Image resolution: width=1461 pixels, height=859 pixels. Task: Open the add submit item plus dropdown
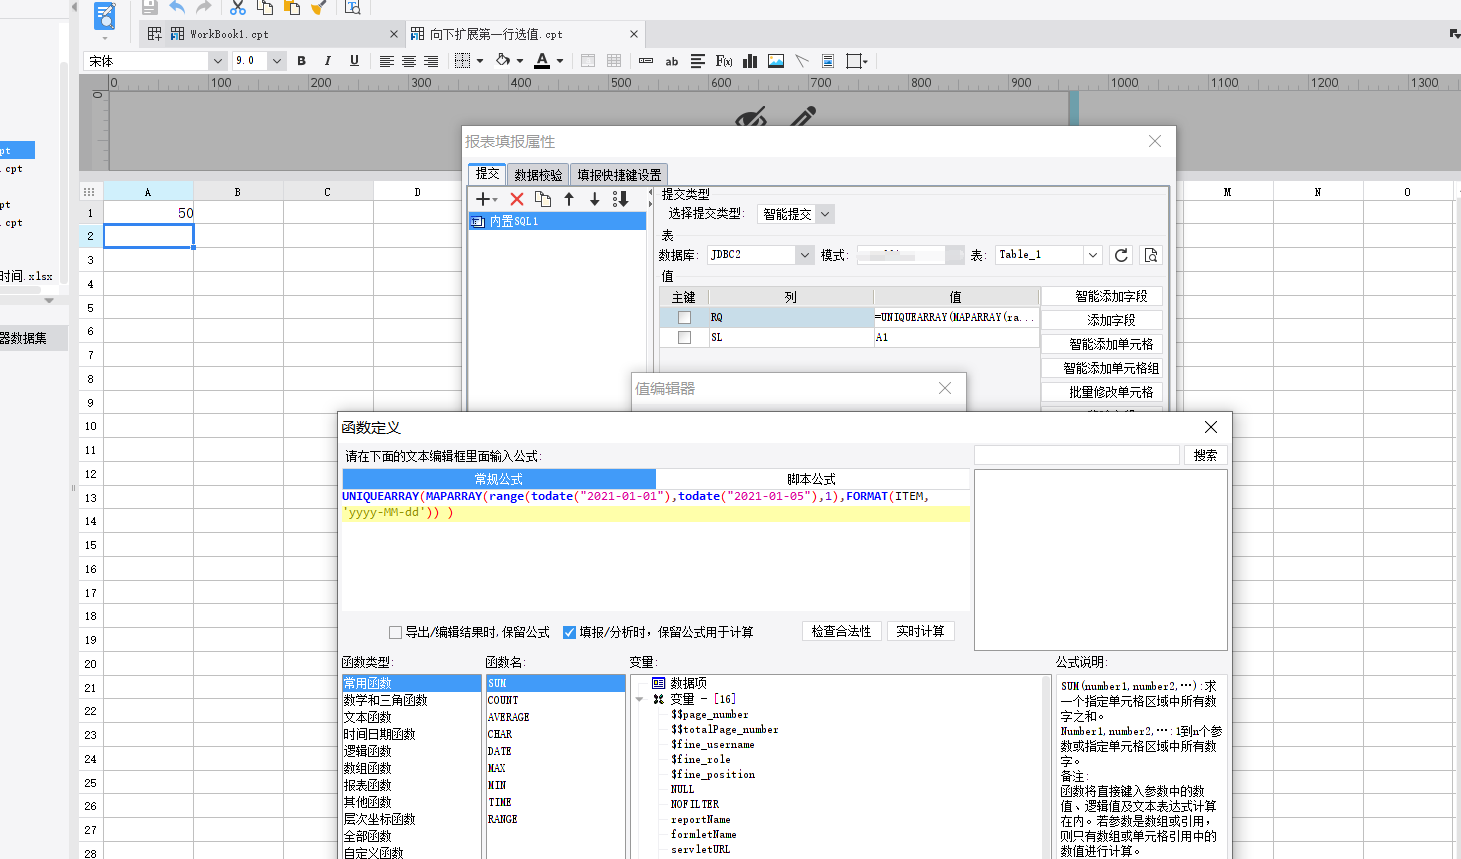[x=486, y=199]
